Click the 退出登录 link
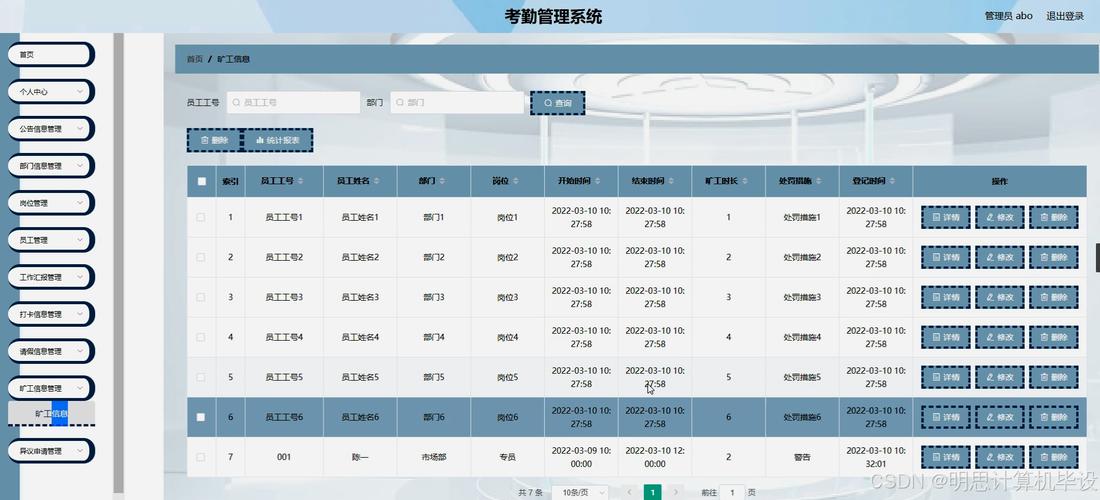 point(1065,15)
